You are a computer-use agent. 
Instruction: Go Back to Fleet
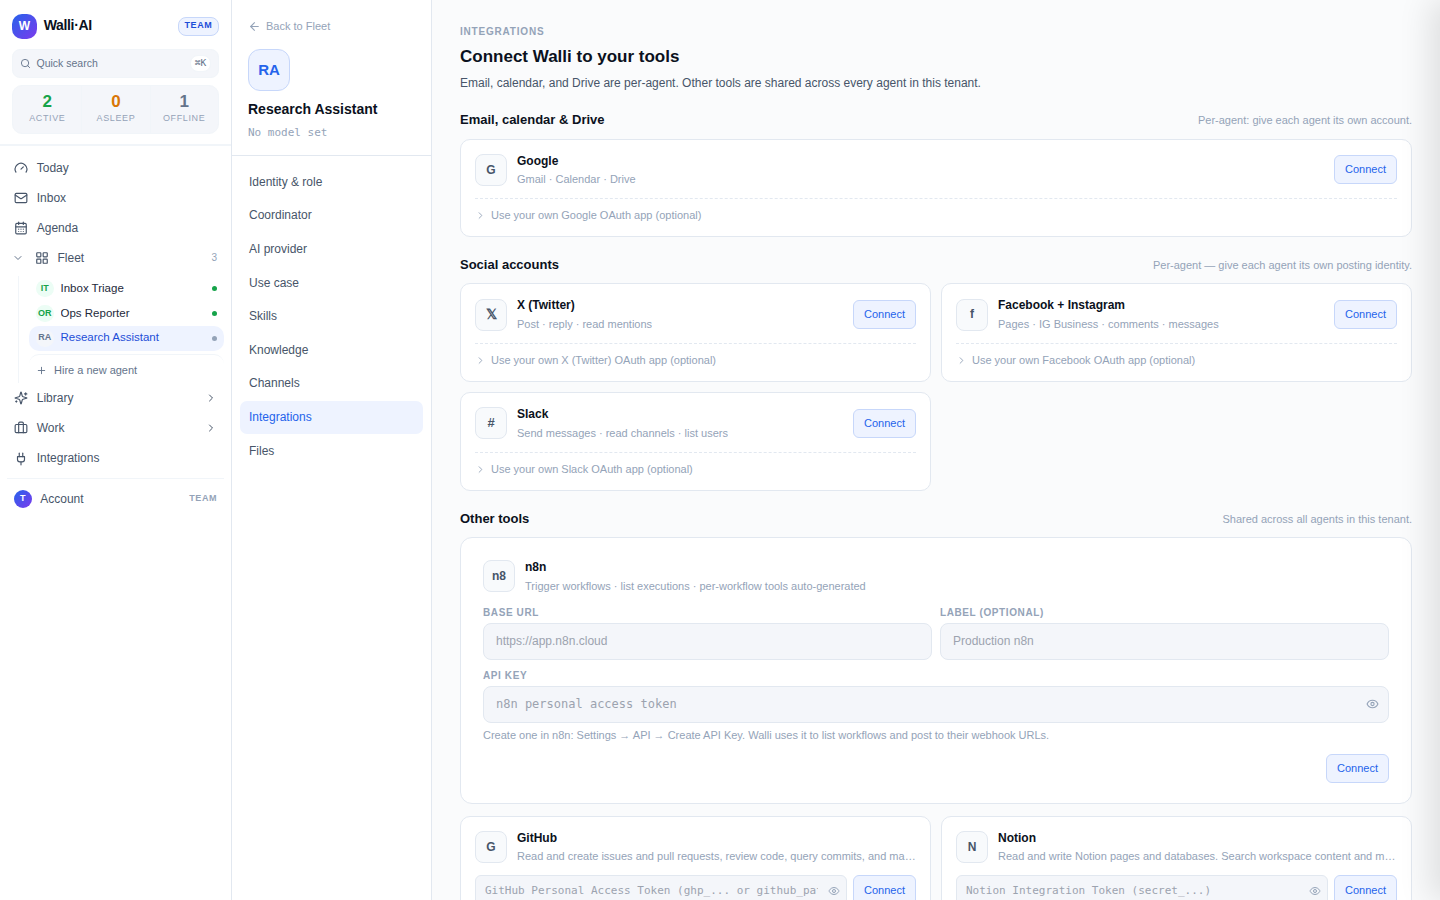[290, 26]
